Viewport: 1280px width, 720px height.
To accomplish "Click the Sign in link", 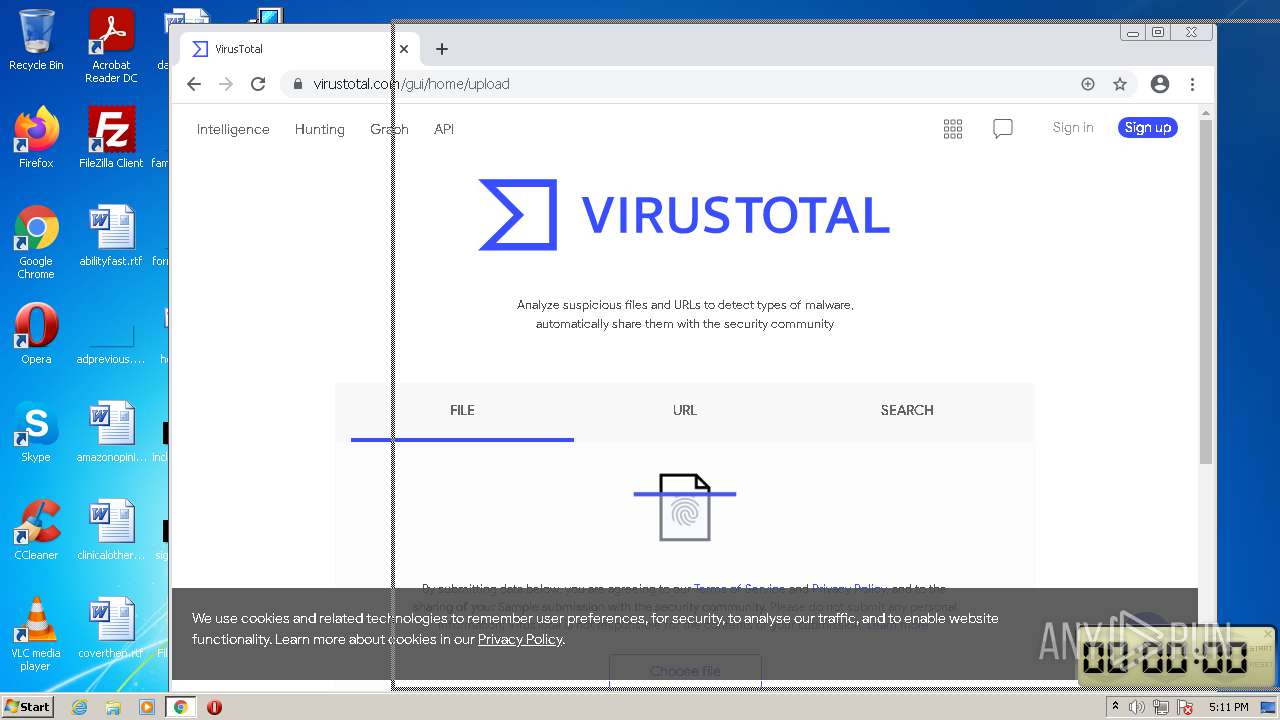I will point(1073,127).
